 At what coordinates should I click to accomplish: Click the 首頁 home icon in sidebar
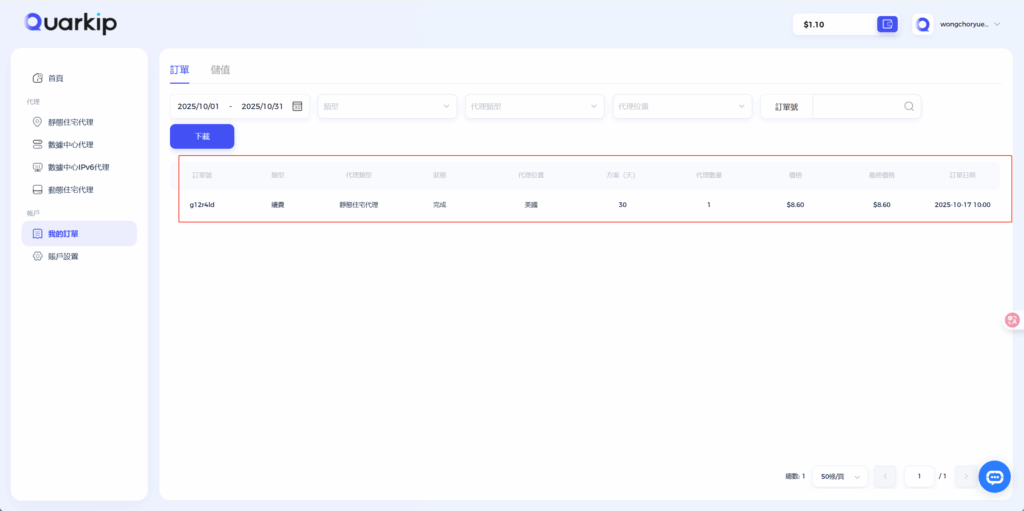[x=38, y=78]
